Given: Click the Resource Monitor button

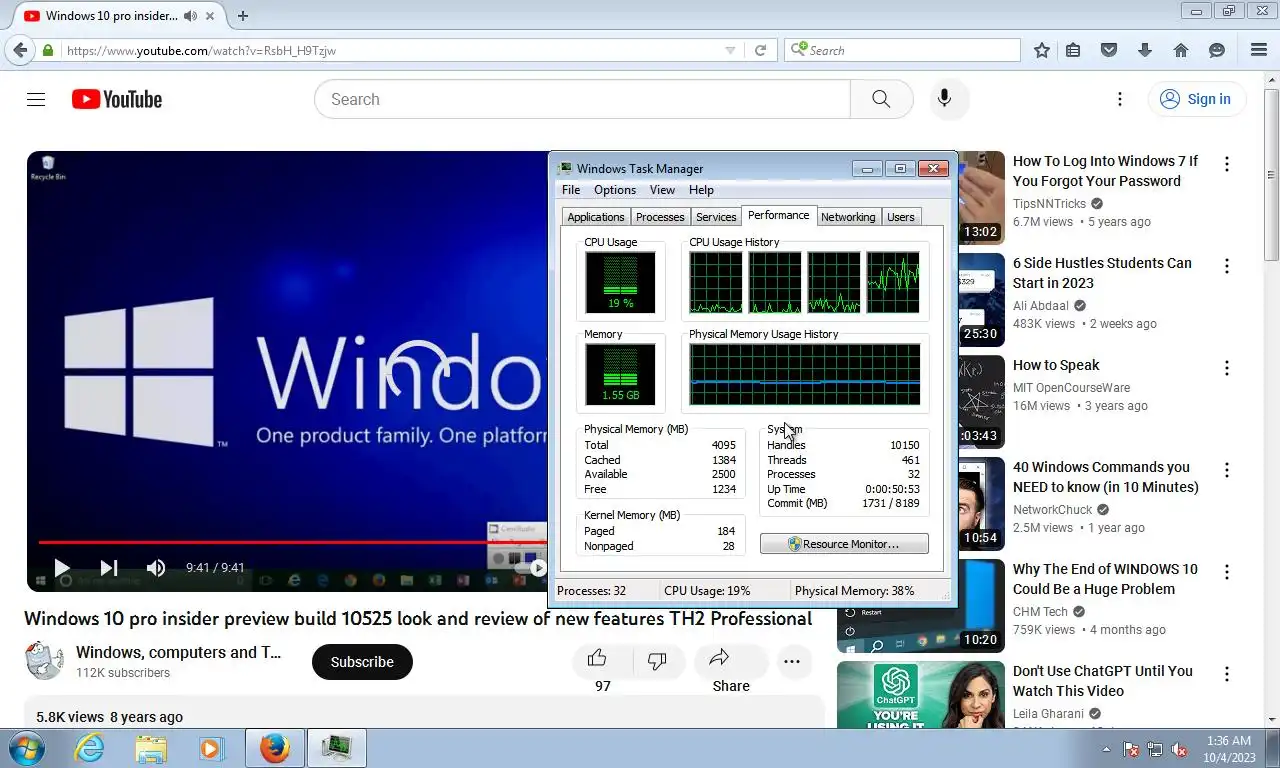Looking at the screenshot, I should pyautogui.click(x=844, y=544).
